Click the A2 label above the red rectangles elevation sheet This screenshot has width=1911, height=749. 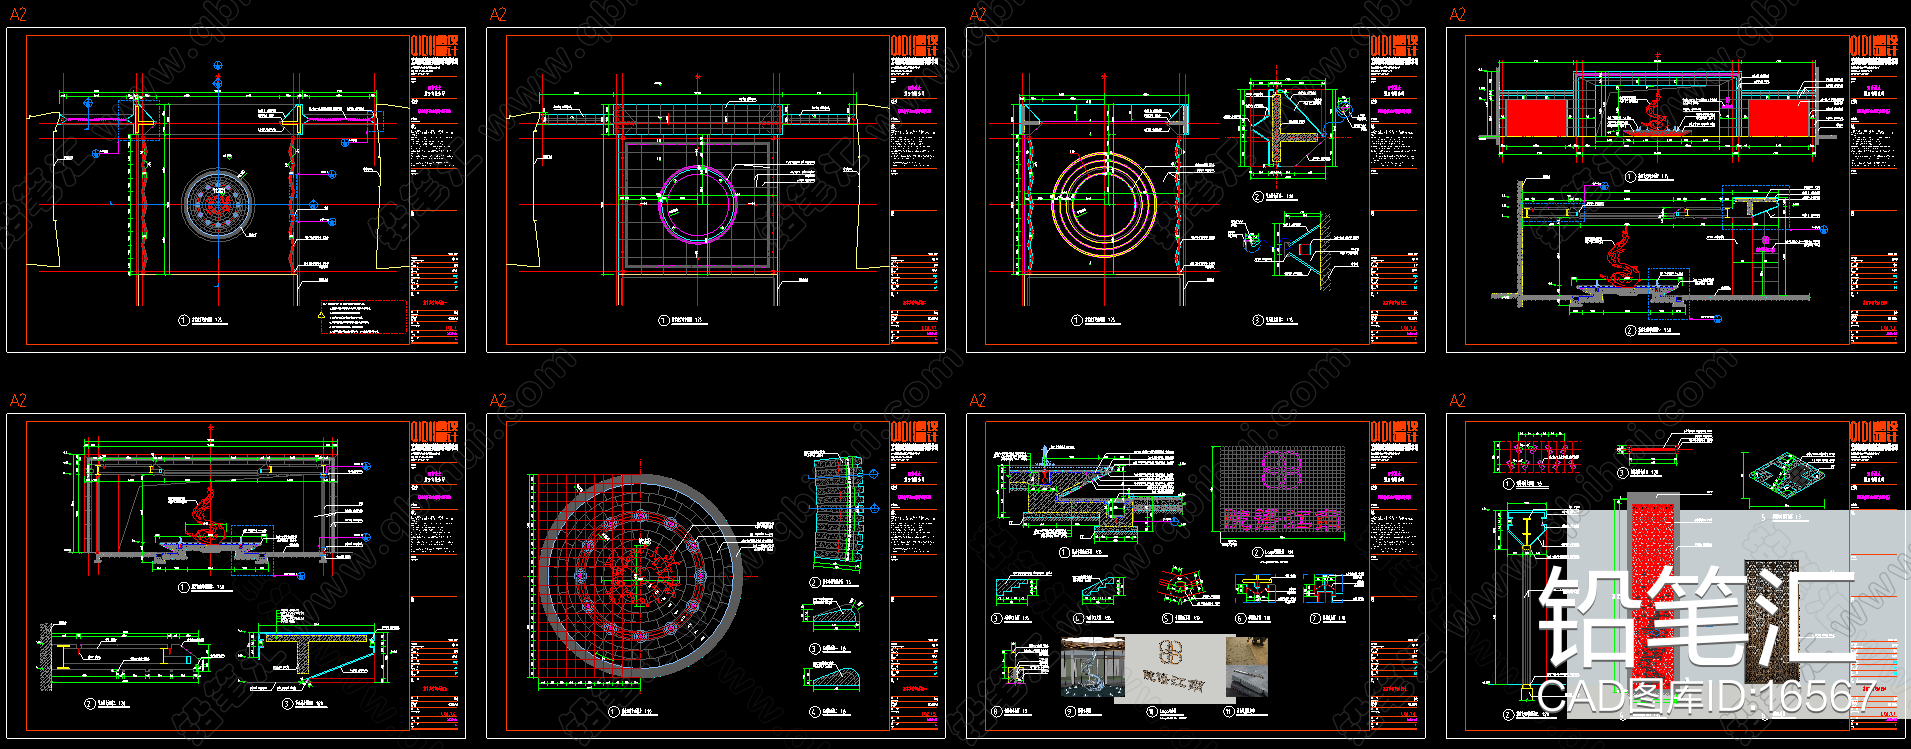(1458, 14)
